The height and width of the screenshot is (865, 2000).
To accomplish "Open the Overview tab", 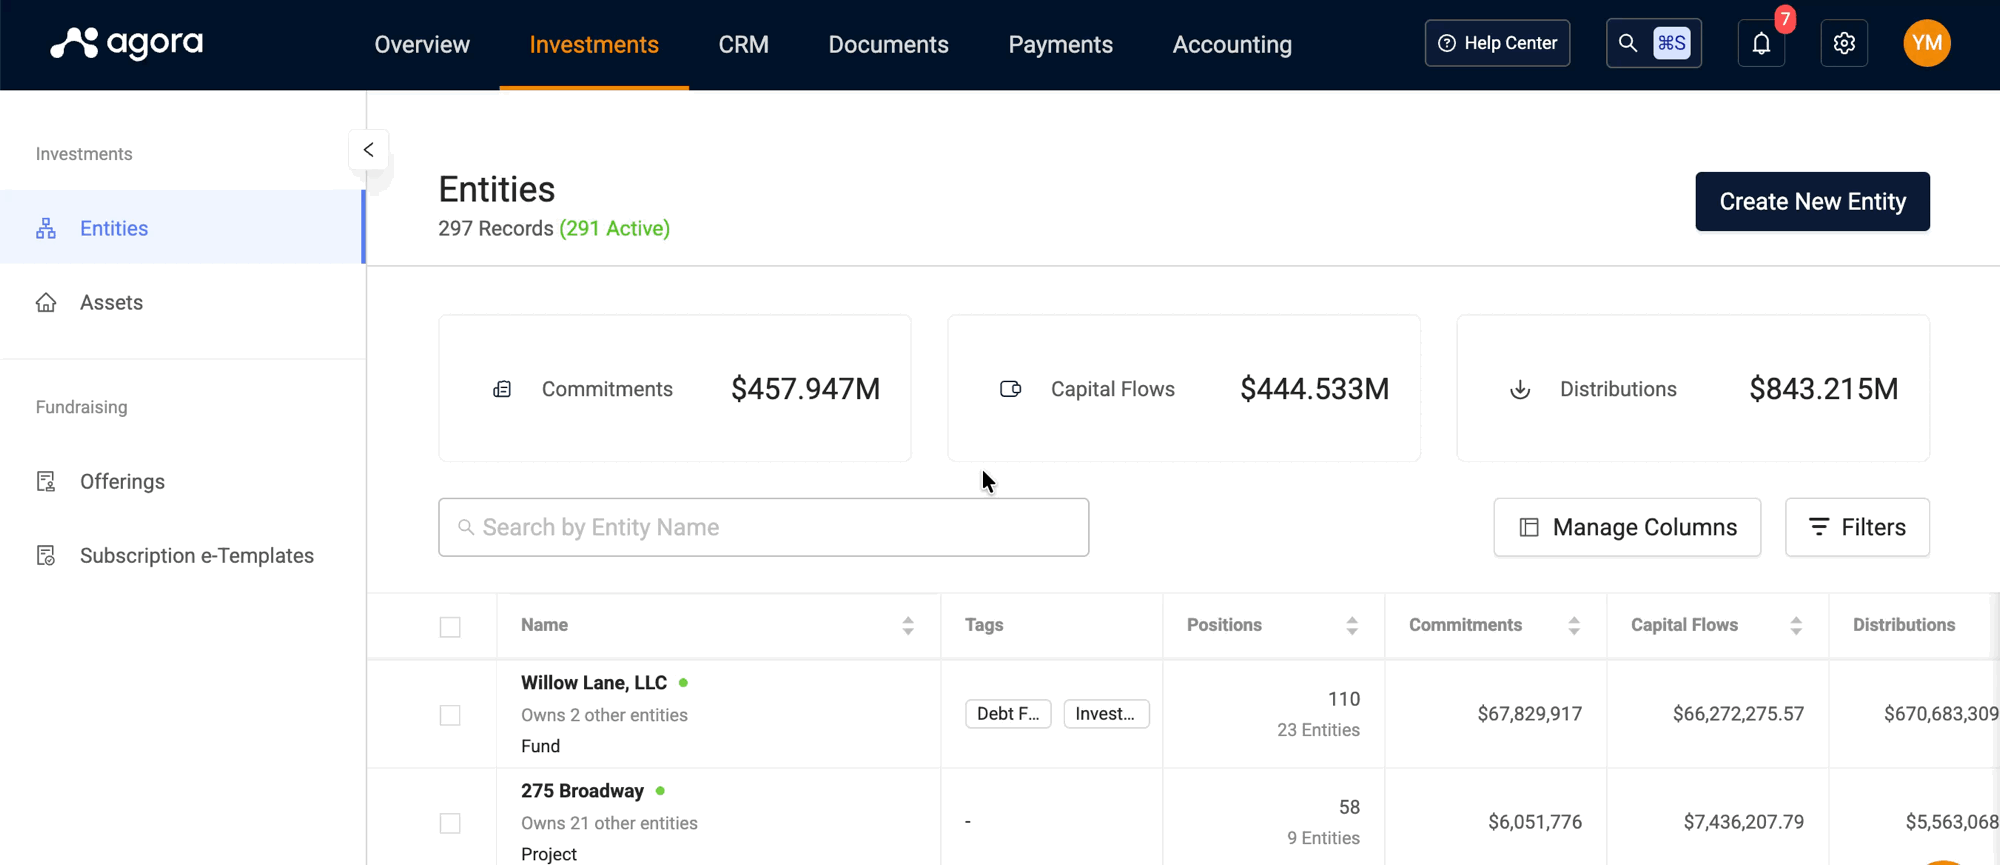I will tap(422, 44).
